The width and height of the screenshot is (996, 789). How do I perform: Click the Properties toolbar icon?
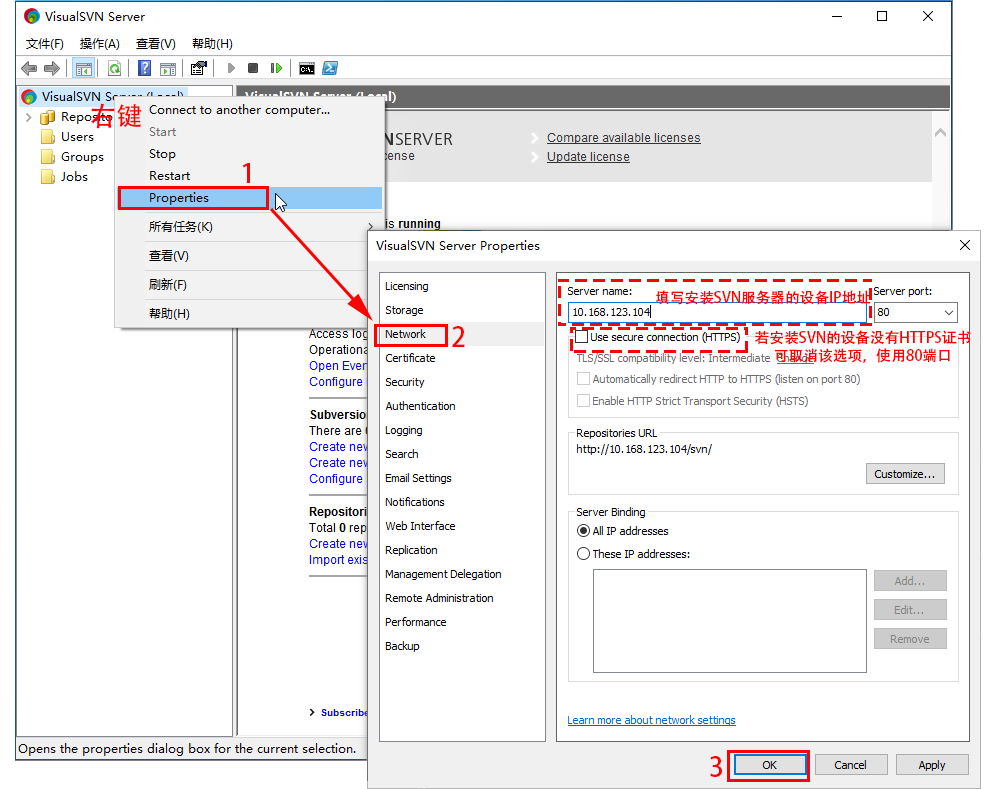click(x=199, y=68)
